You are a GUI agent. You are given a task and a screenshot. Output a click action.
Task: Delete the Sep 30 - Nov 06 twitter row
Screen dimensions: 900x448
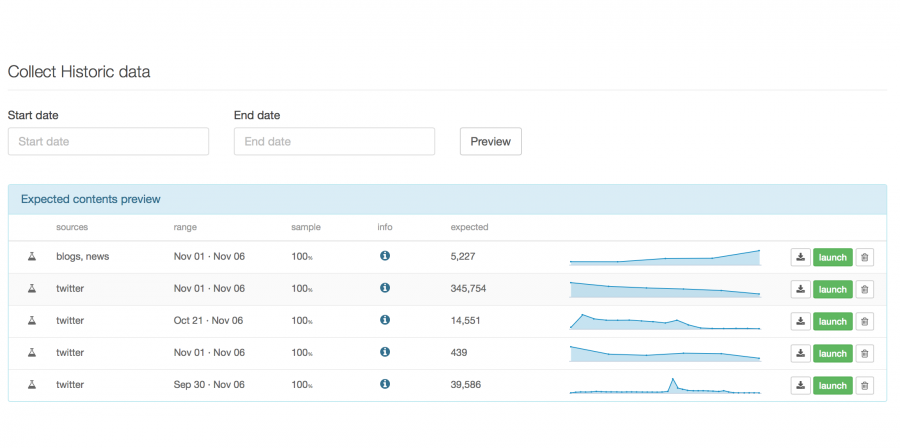pyautogui.click(x=865, y=385)
